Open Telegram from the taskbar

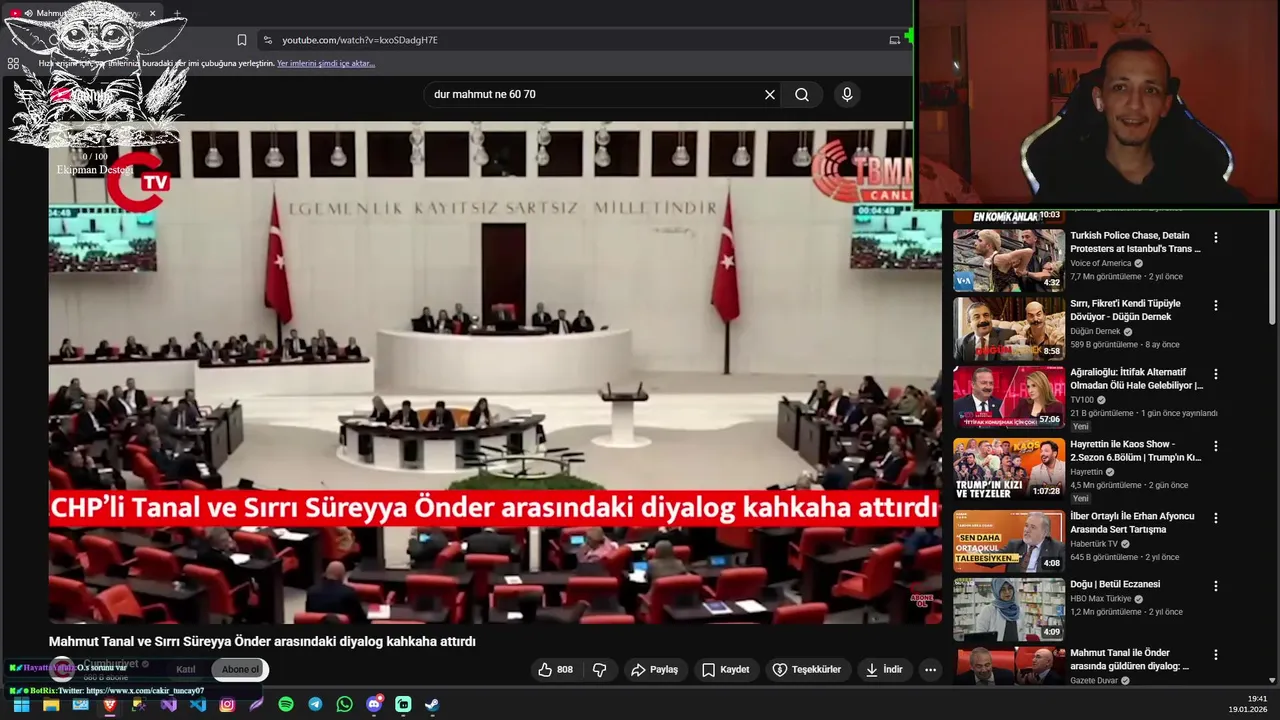(x=315, y=704)
